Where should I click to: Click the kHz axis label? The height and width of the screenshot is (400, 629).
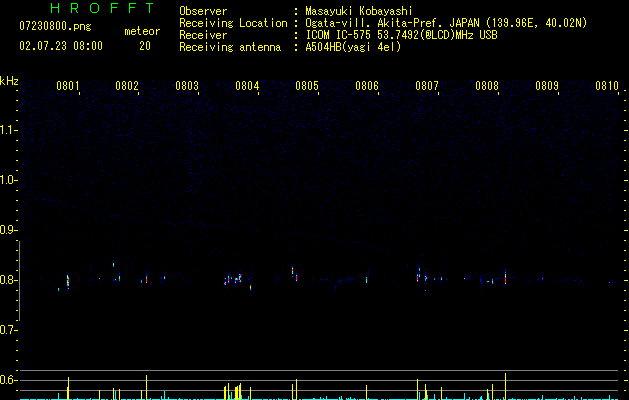pyautogui.click(x=9, y=81)
